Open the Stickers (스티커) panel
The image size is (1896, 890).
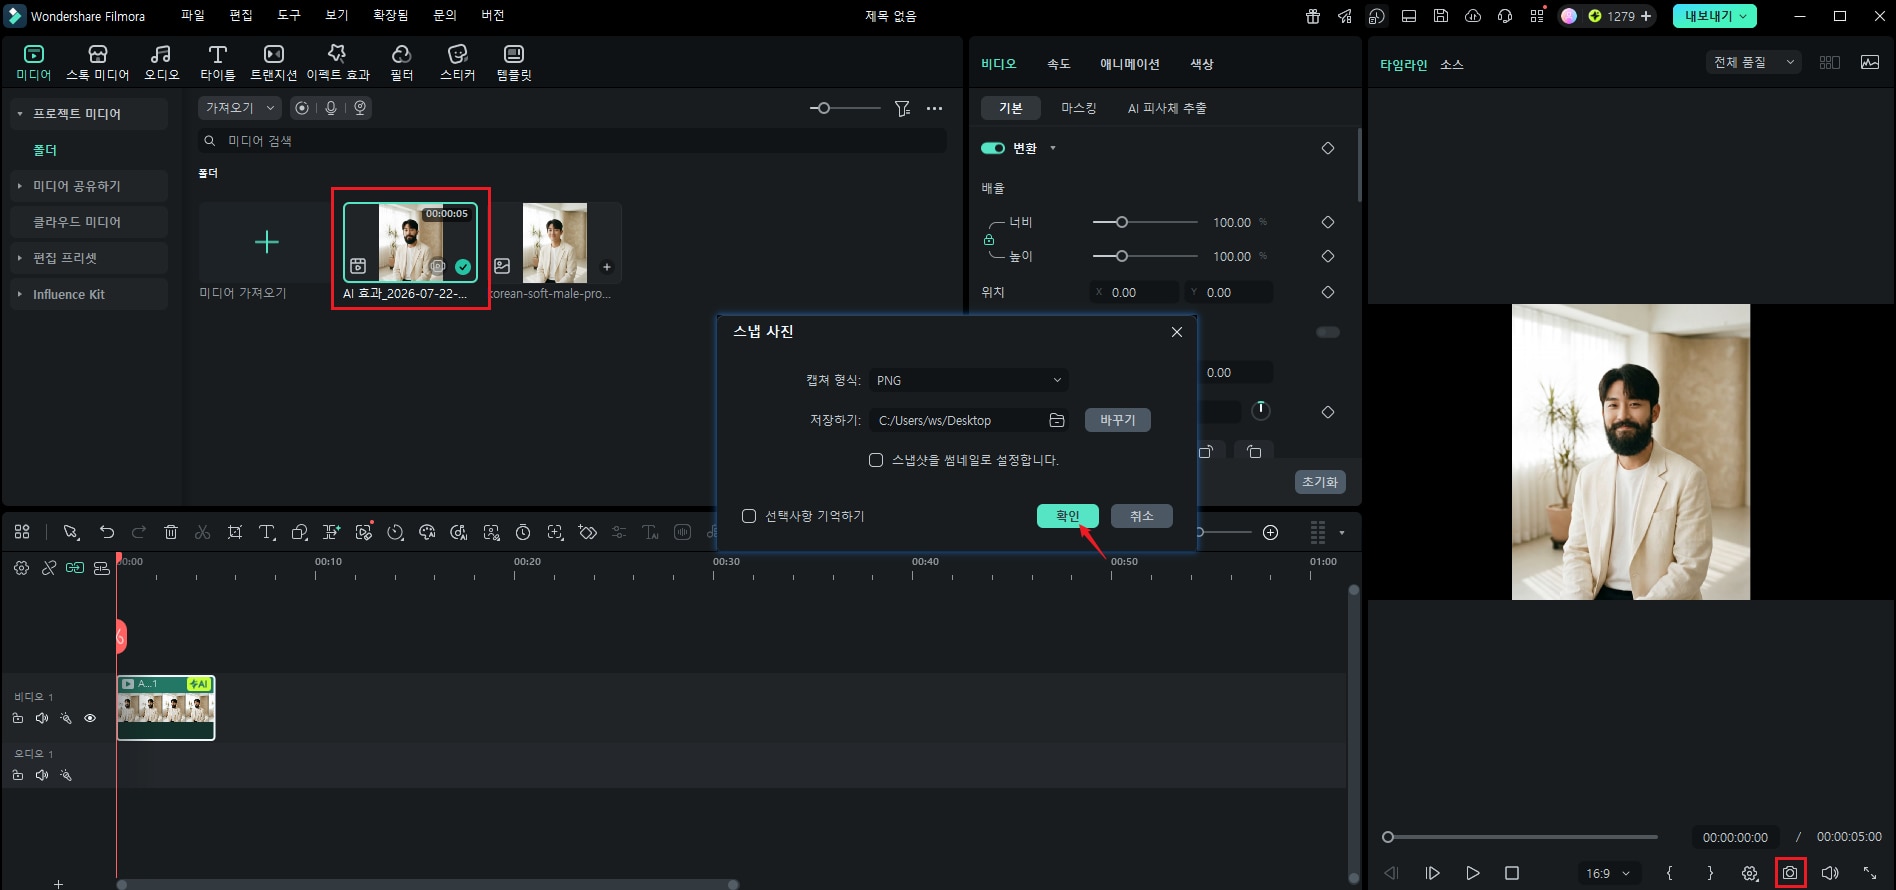tap(458, 62)
